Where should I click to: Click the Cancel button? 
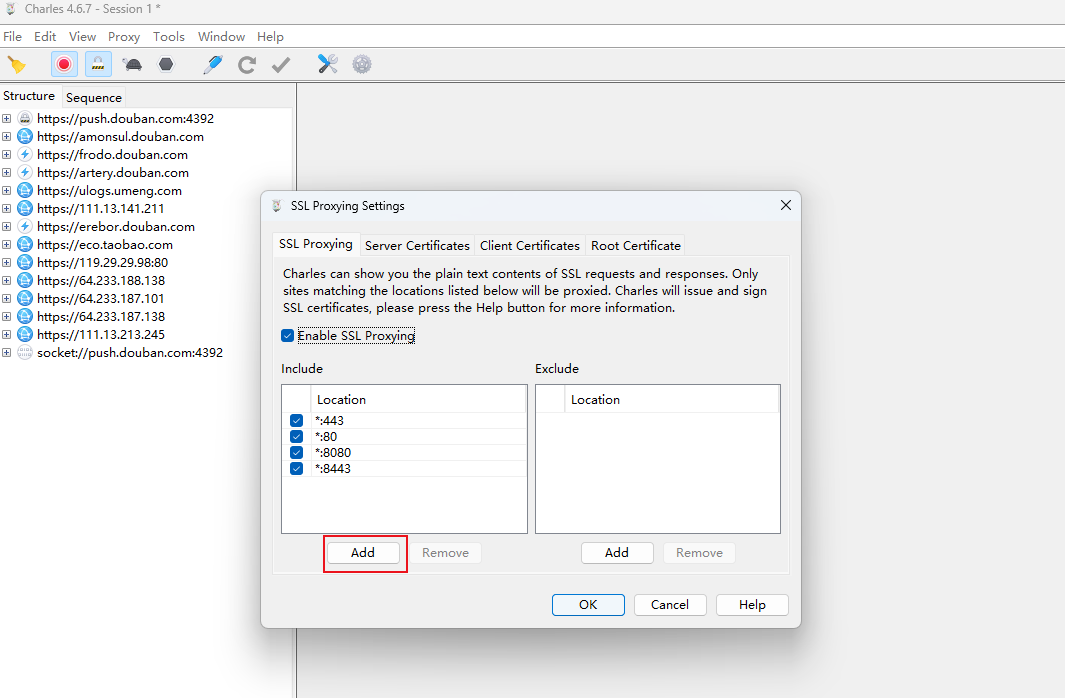[x=670, y=604]
